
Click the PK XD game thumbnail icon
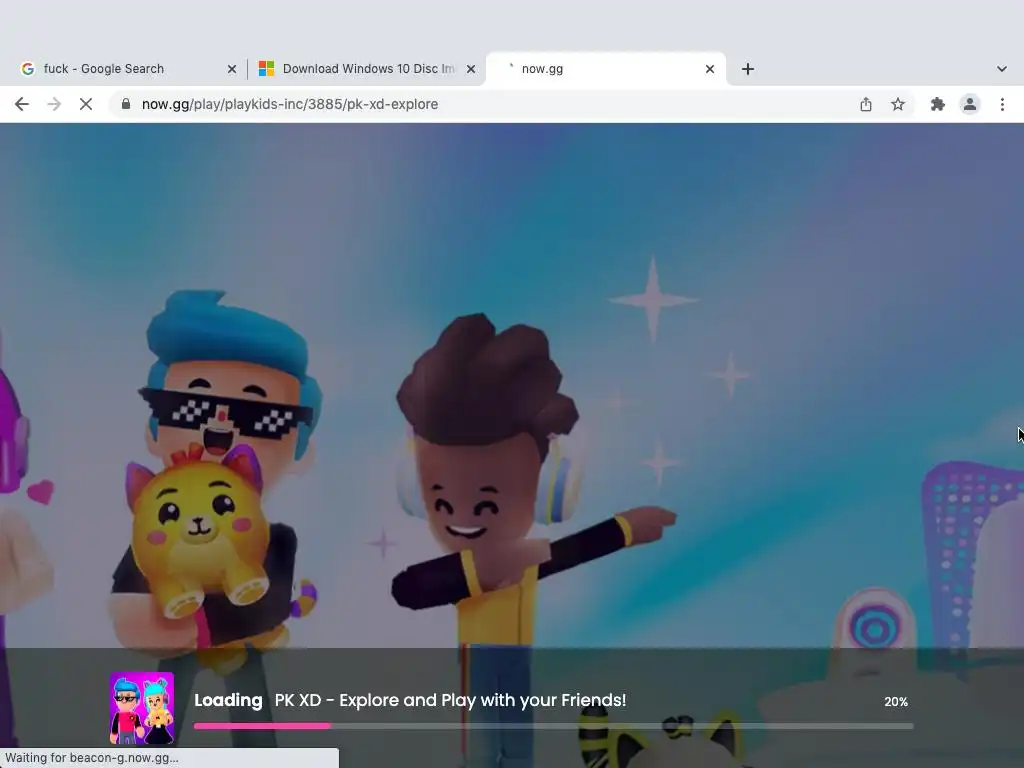[142, 709]
